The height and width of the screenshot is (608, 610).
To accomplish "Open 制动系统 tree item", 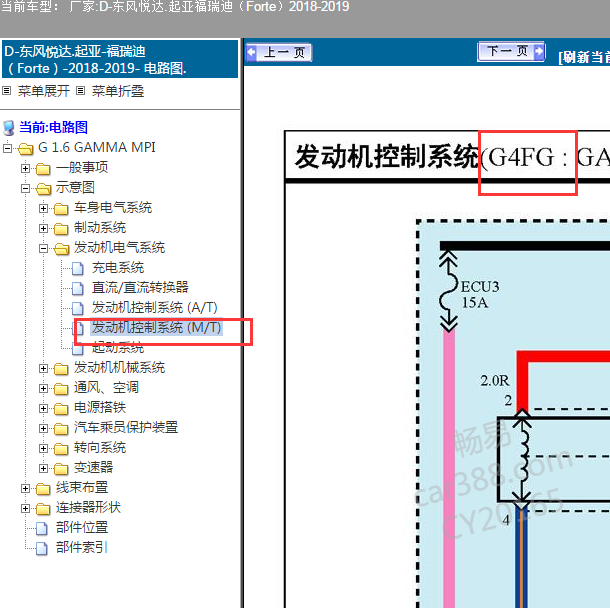I will (x=100, y=228).
